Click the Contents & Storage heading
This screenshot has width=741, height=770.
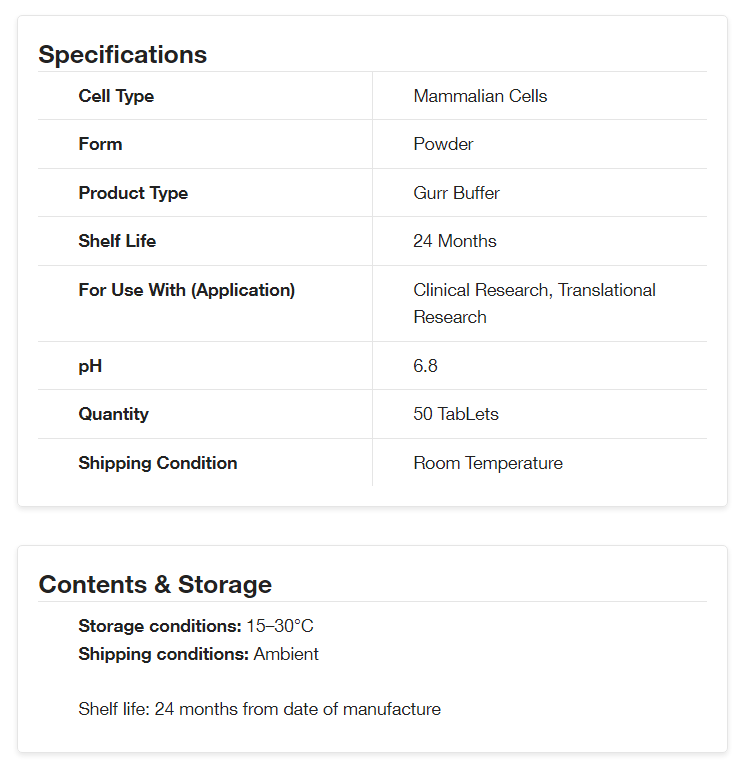[155, 585]
